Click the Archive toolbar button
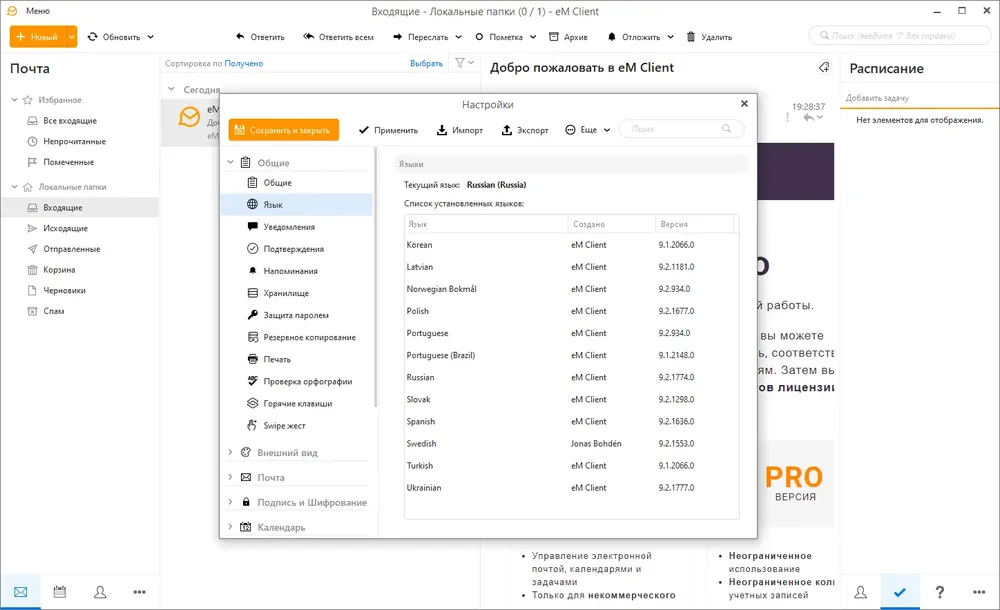Image resolution: width=1000 pixels, height=610 pixels. point(568,37)
